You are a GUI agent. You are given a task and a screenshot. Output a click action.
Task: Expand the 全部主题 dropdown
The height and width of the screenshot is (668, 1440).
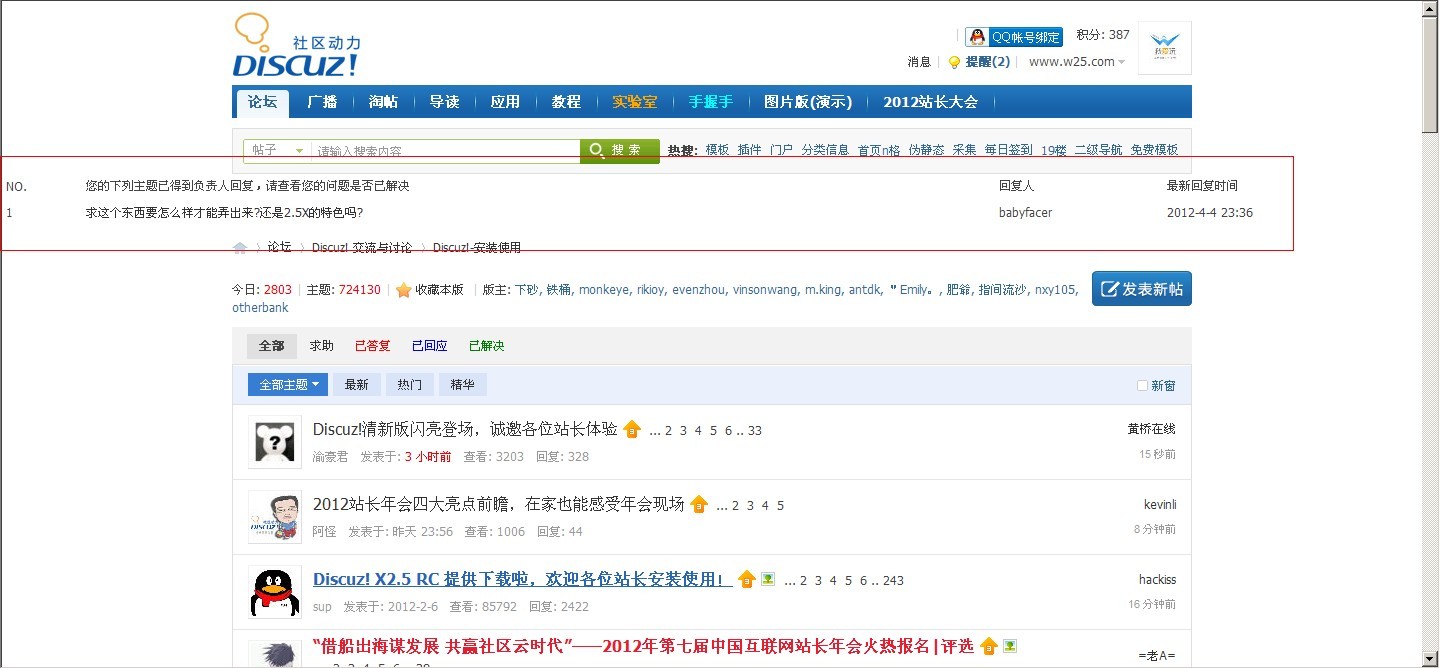pyautogui.click(x=288, y=384)
